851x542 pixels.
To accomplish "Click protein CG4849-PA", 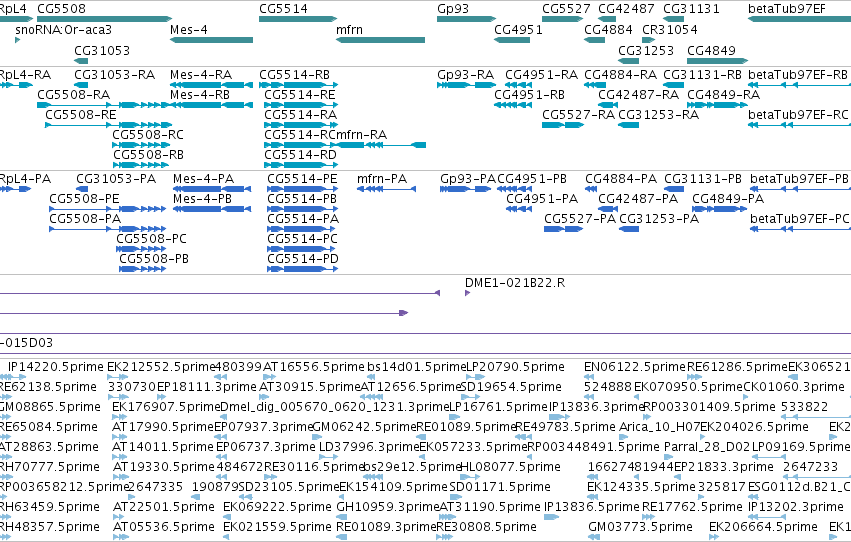I will click(728, 199).
